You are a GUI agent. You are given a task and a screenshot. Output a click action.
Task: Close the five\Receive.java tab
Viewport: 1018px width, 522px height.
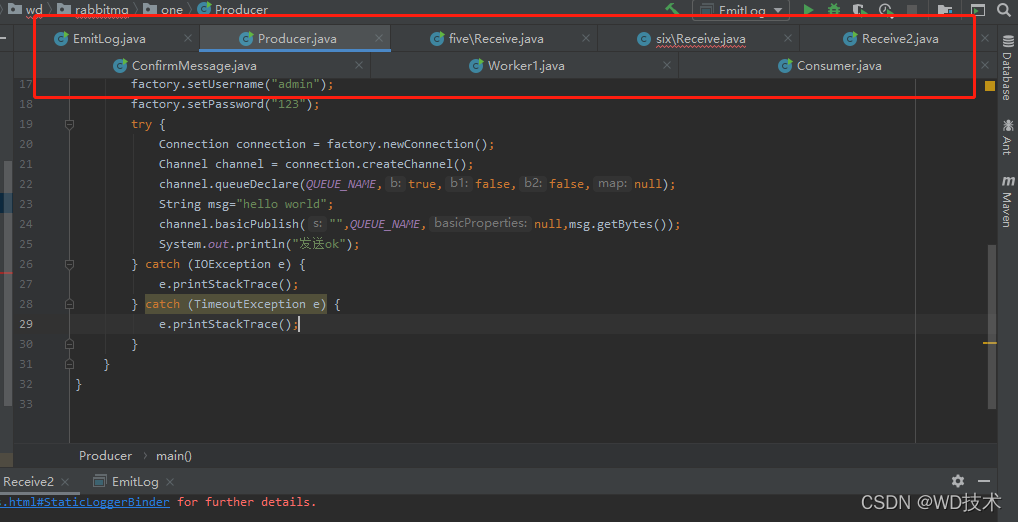(x=586, y=38)
